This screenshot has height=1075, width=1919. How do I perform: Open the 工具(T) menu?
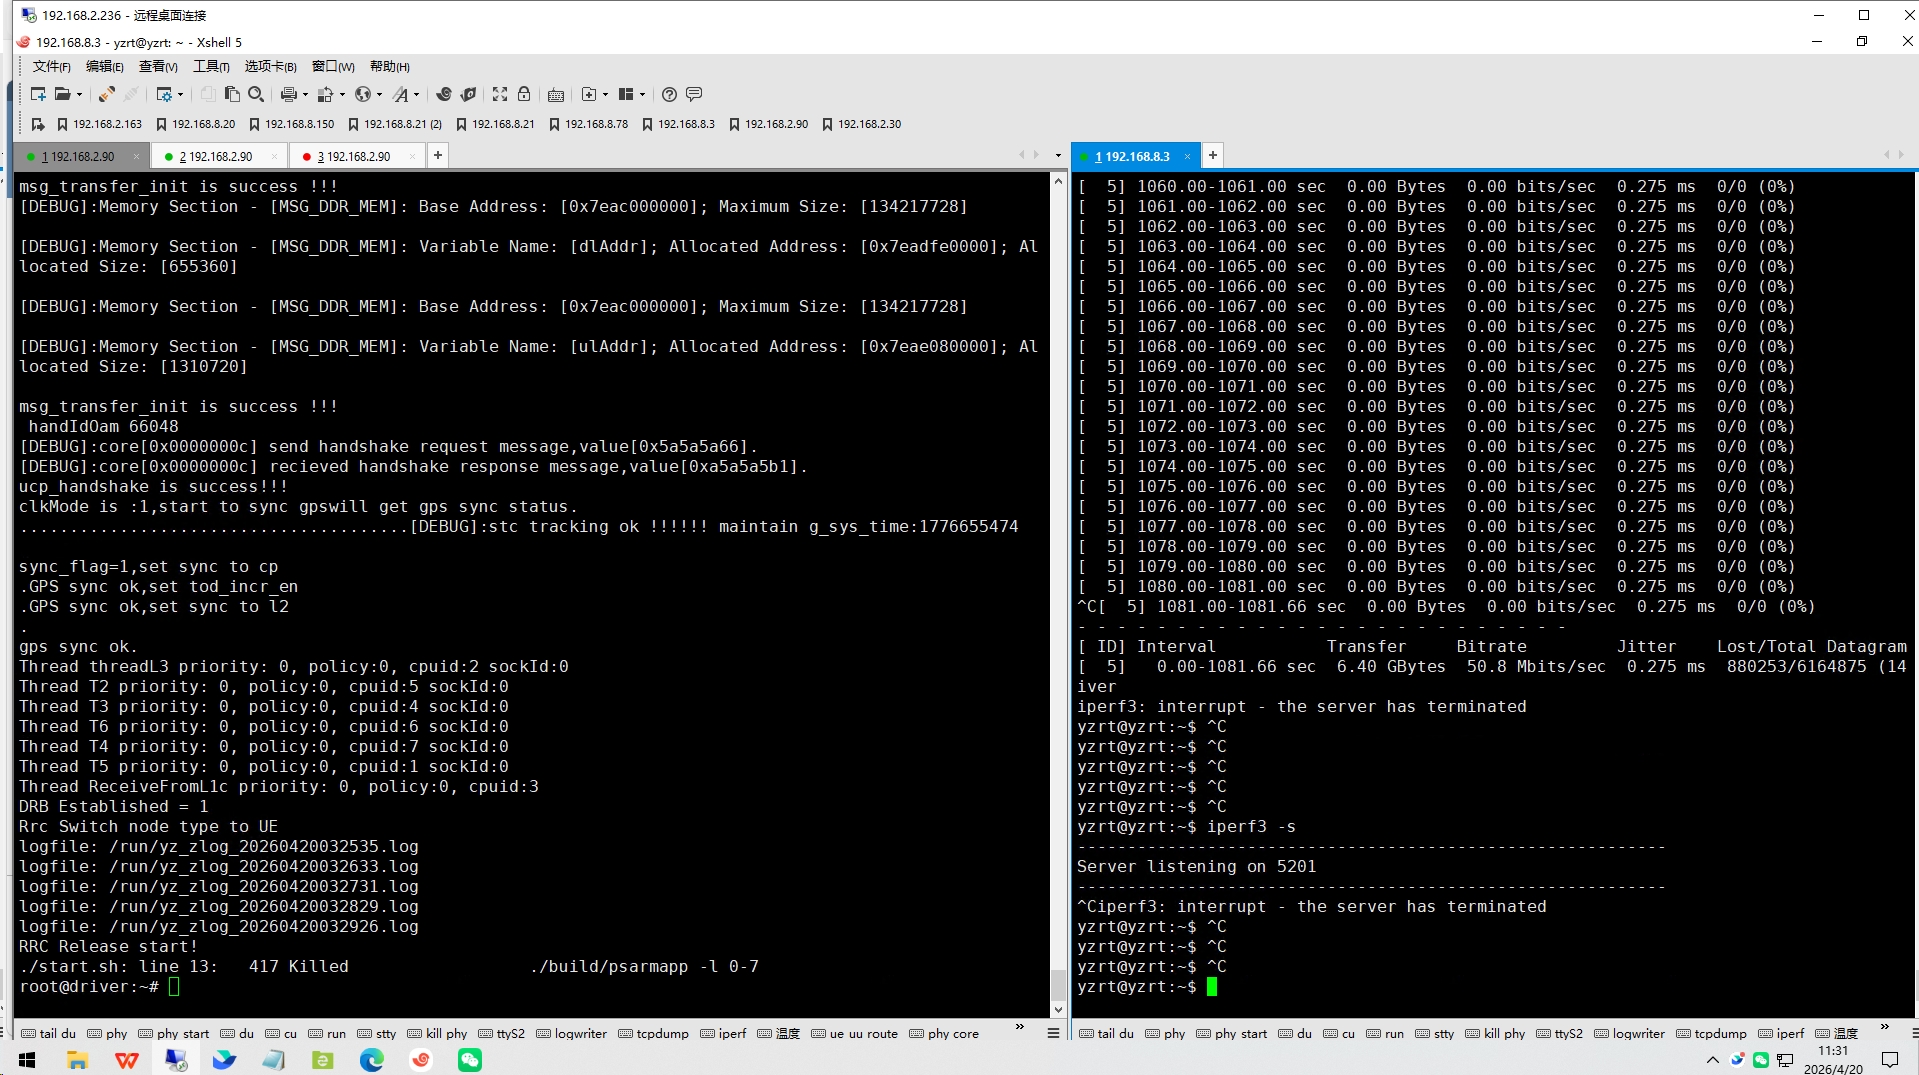tap(211, 66)
